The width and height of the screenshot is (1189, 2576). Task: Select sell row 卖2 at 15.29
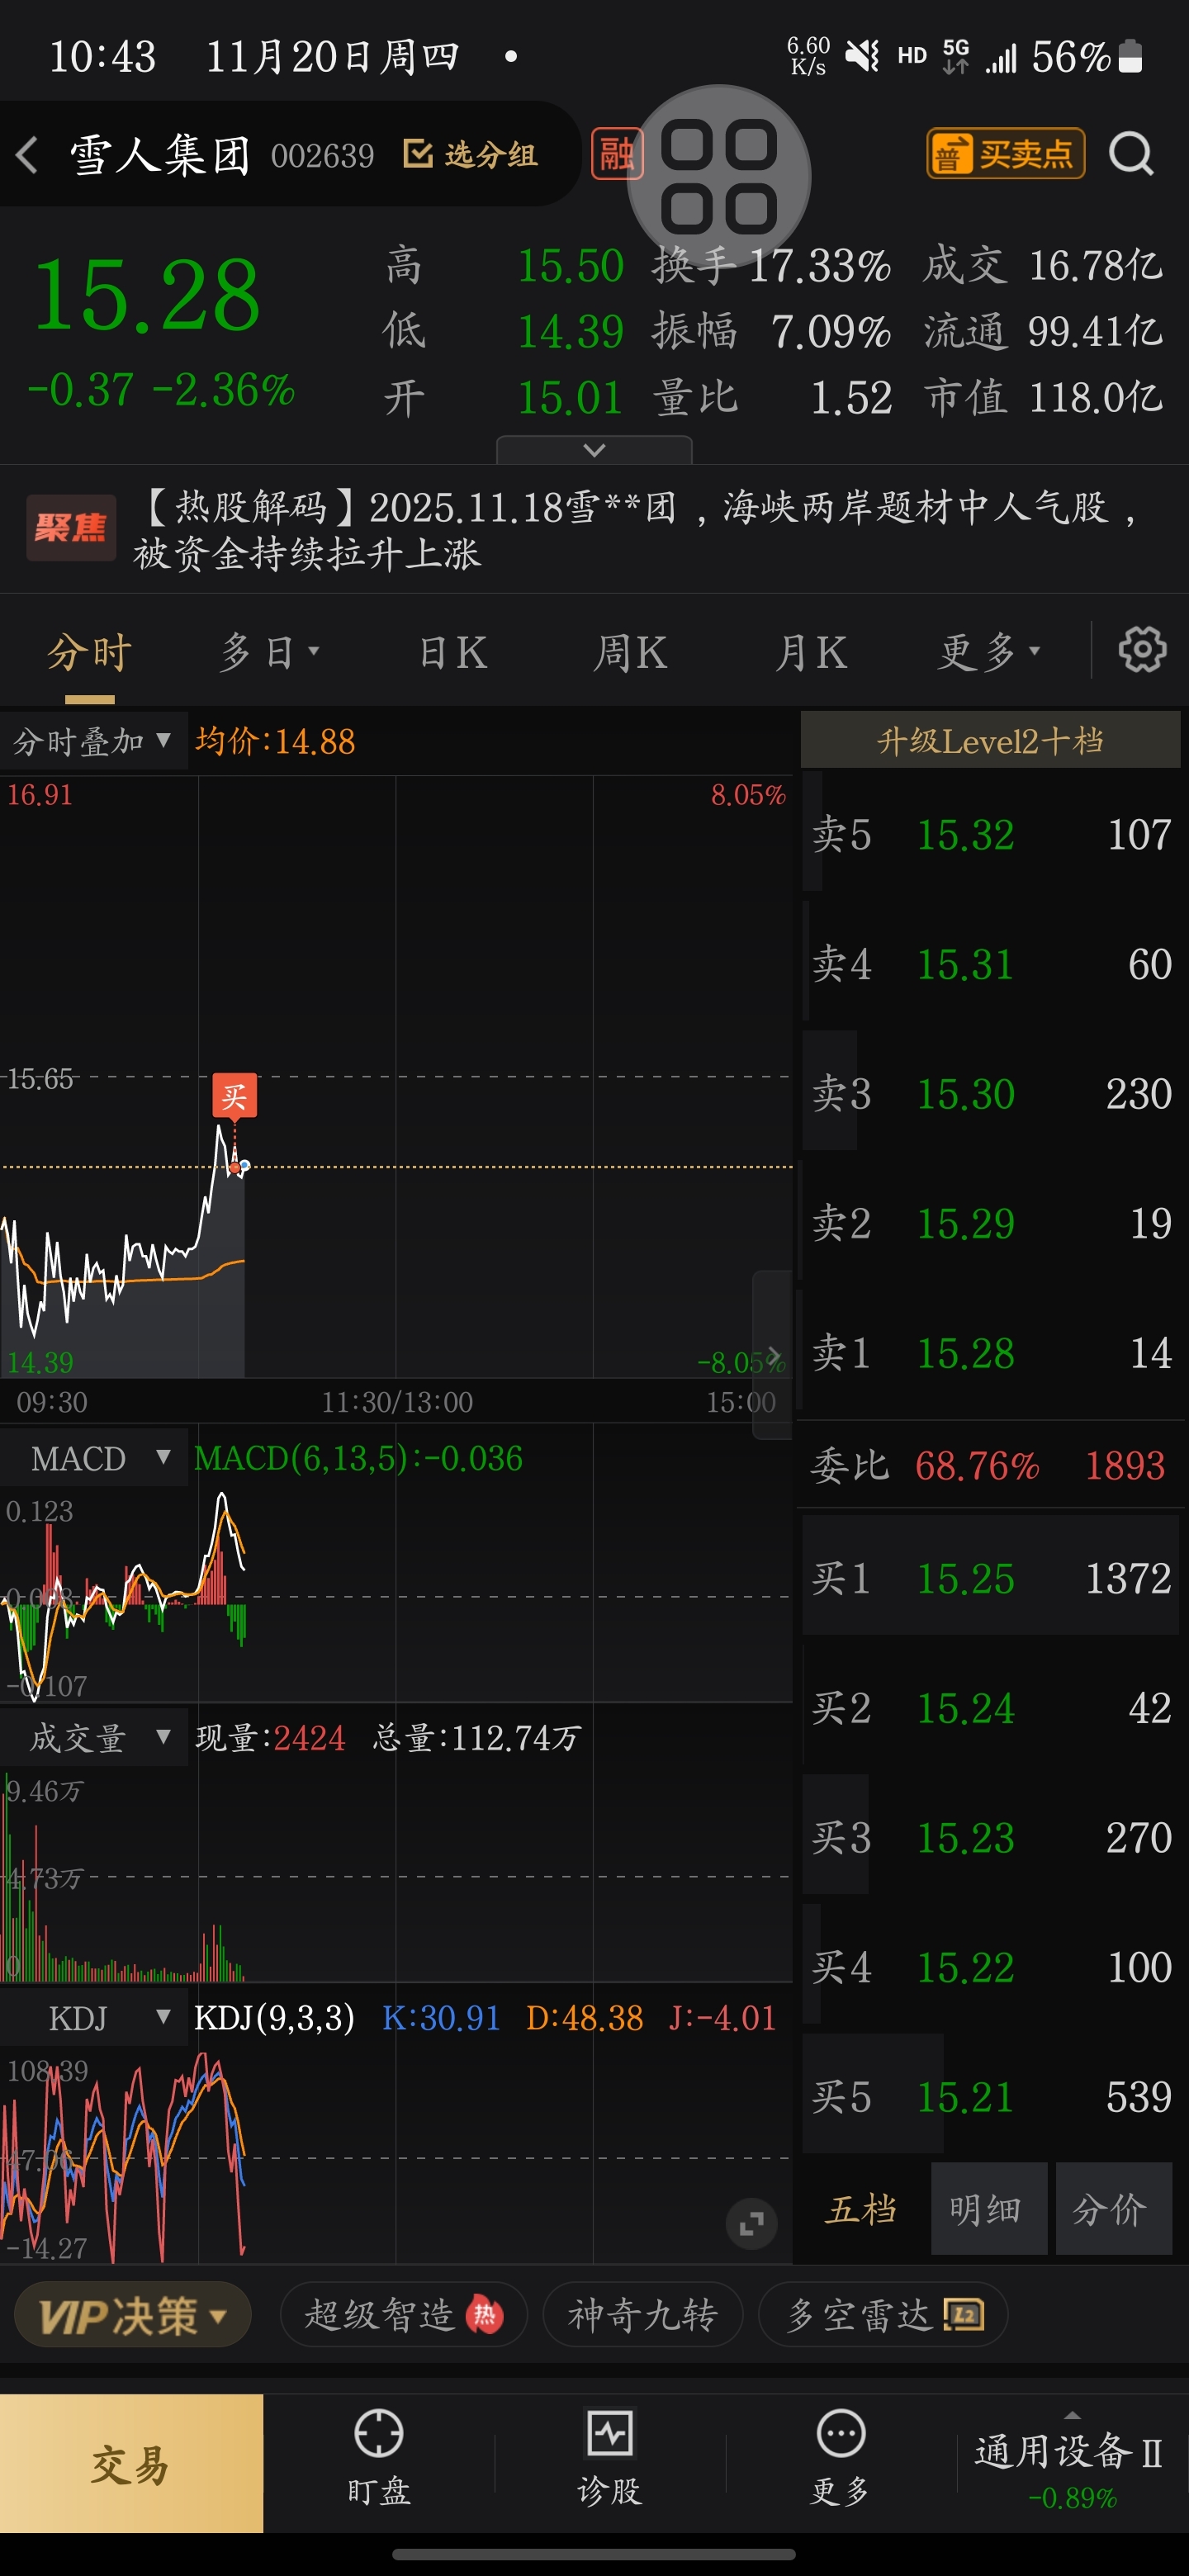tap(991, 1223)
